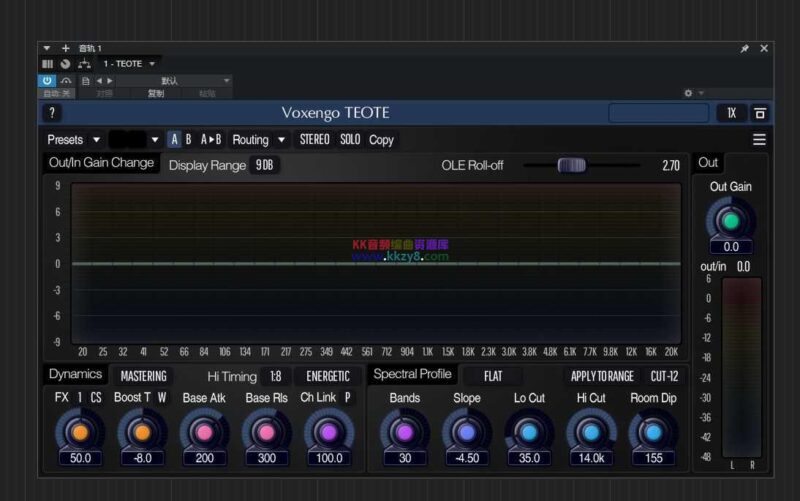
Task: Click the blue Room Dip knob
Action: tap(654, 433)
